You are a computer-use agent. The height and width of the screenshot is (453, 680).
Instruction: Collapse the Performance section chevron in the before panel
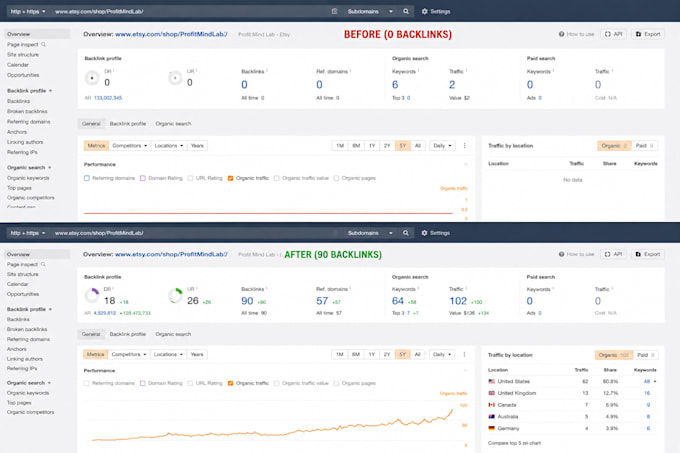466,164
